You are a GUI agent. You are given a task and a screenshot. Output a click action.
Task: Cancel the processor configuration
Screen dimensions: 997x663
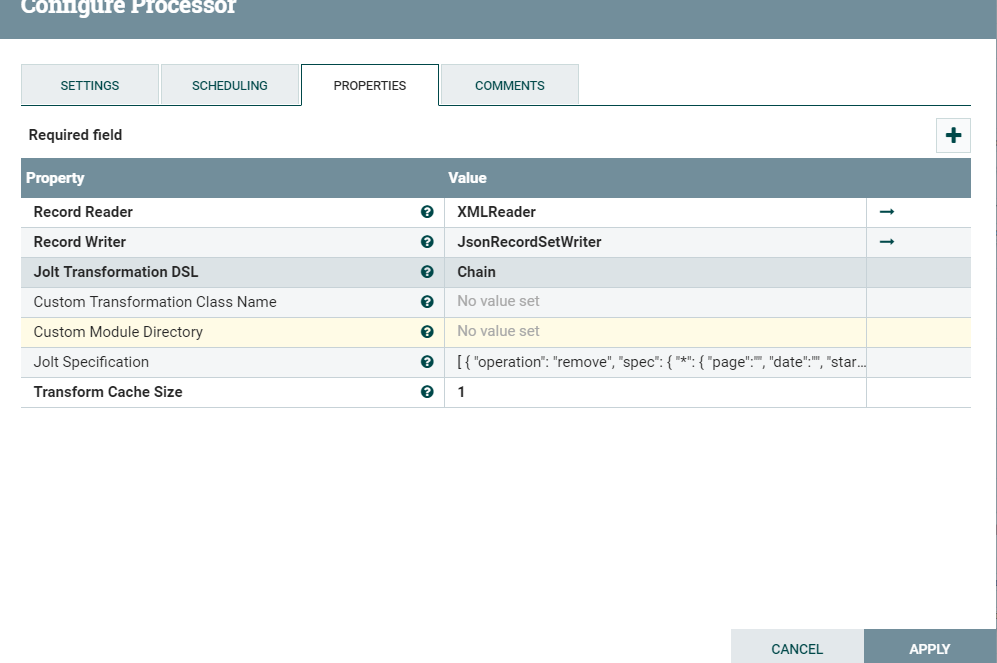point(797,648)
